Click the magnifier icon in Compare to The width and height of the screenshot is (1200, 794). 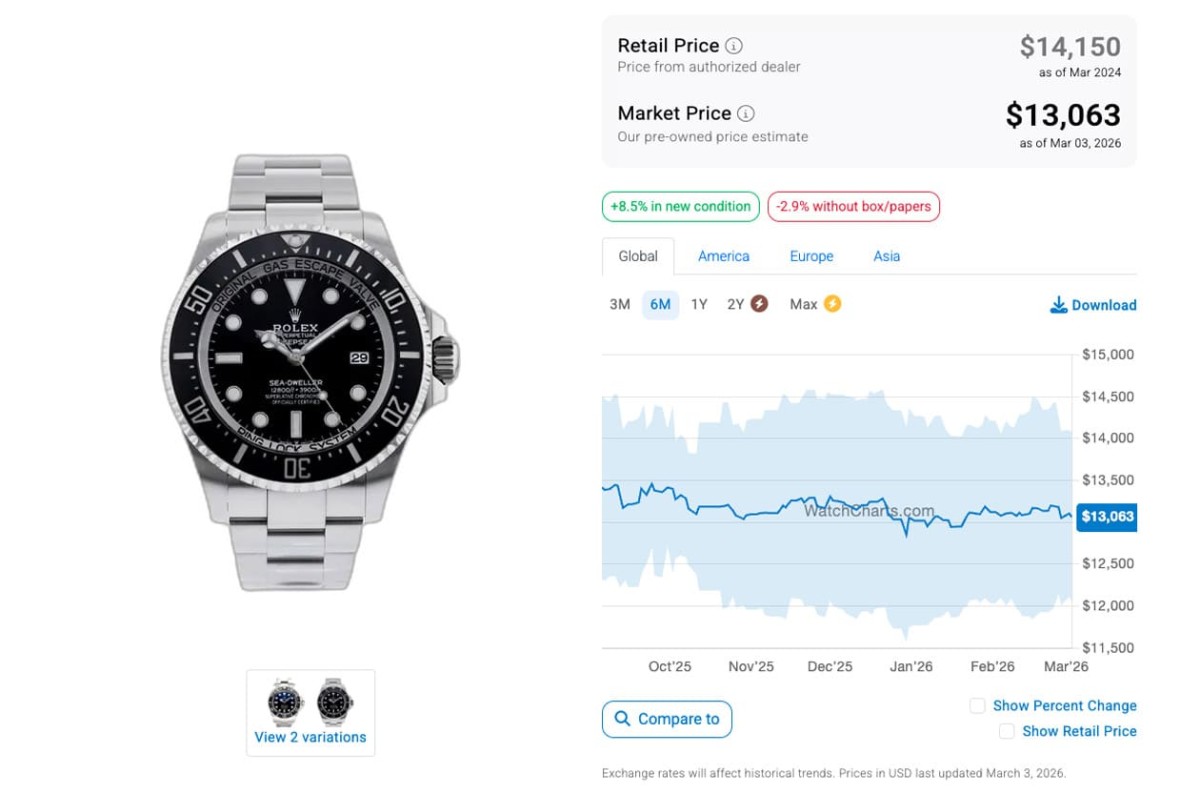point(623,719)
